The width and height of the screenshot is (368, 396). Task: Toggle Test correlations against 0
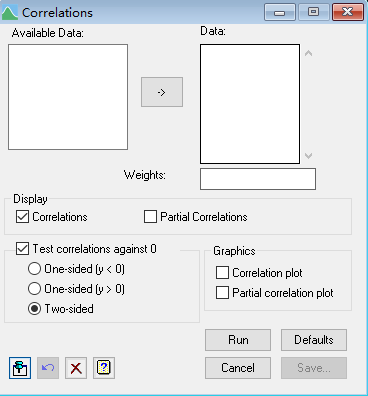click(22, 249)
